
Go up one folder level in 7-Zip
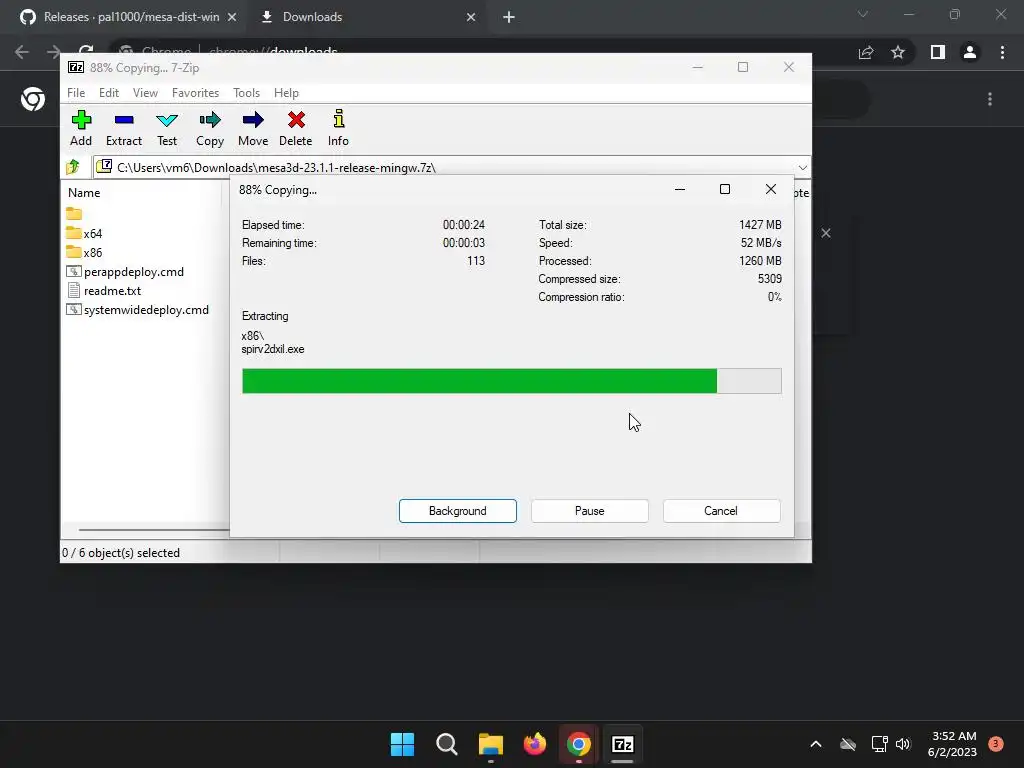pyautogui.click(x=73, y=167)
